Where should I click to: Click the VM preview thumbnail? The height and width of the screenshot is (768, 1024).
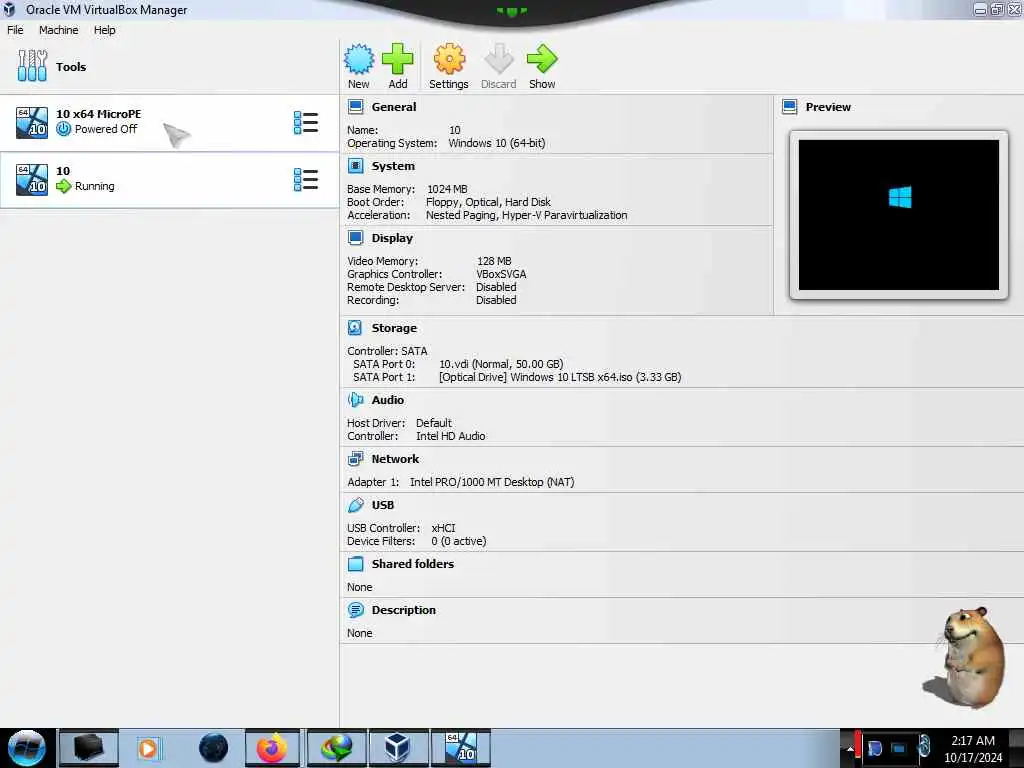(x=899, y=215)
